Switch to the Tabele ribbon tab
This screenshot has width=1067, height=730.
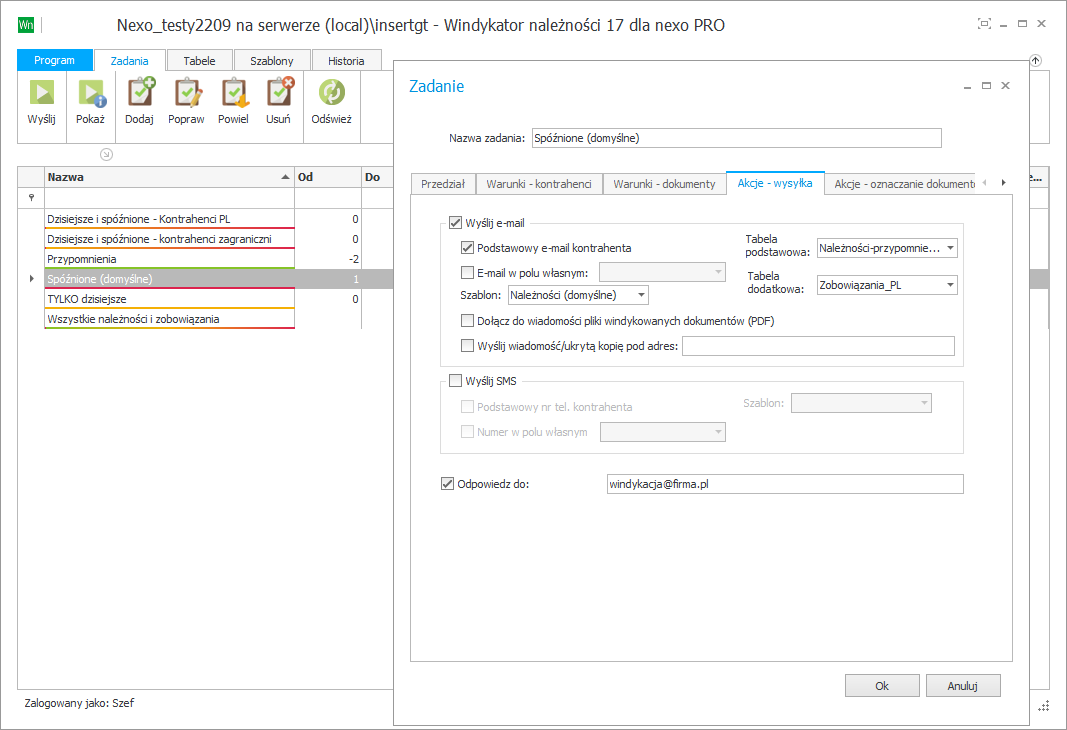[x=199, y=61]
